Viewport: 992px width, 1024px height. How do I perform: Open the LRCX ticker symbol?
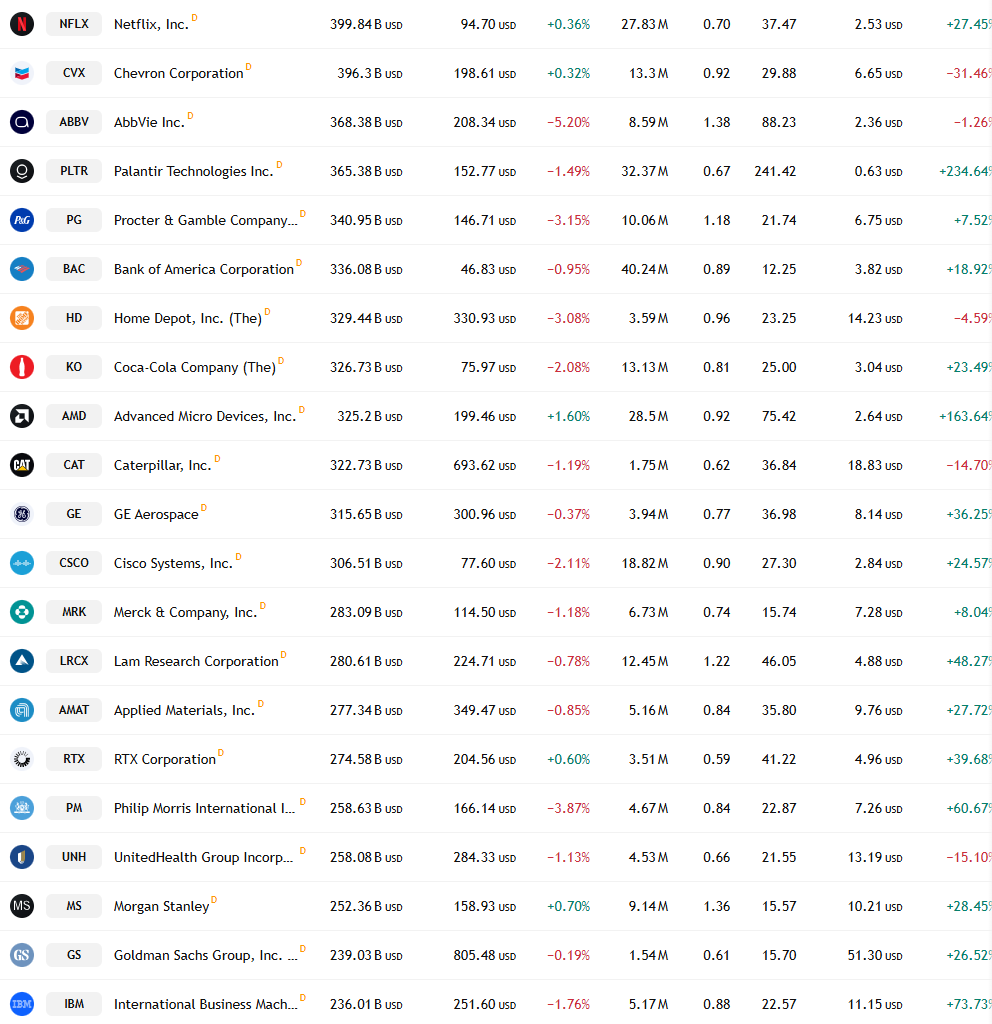74,661
